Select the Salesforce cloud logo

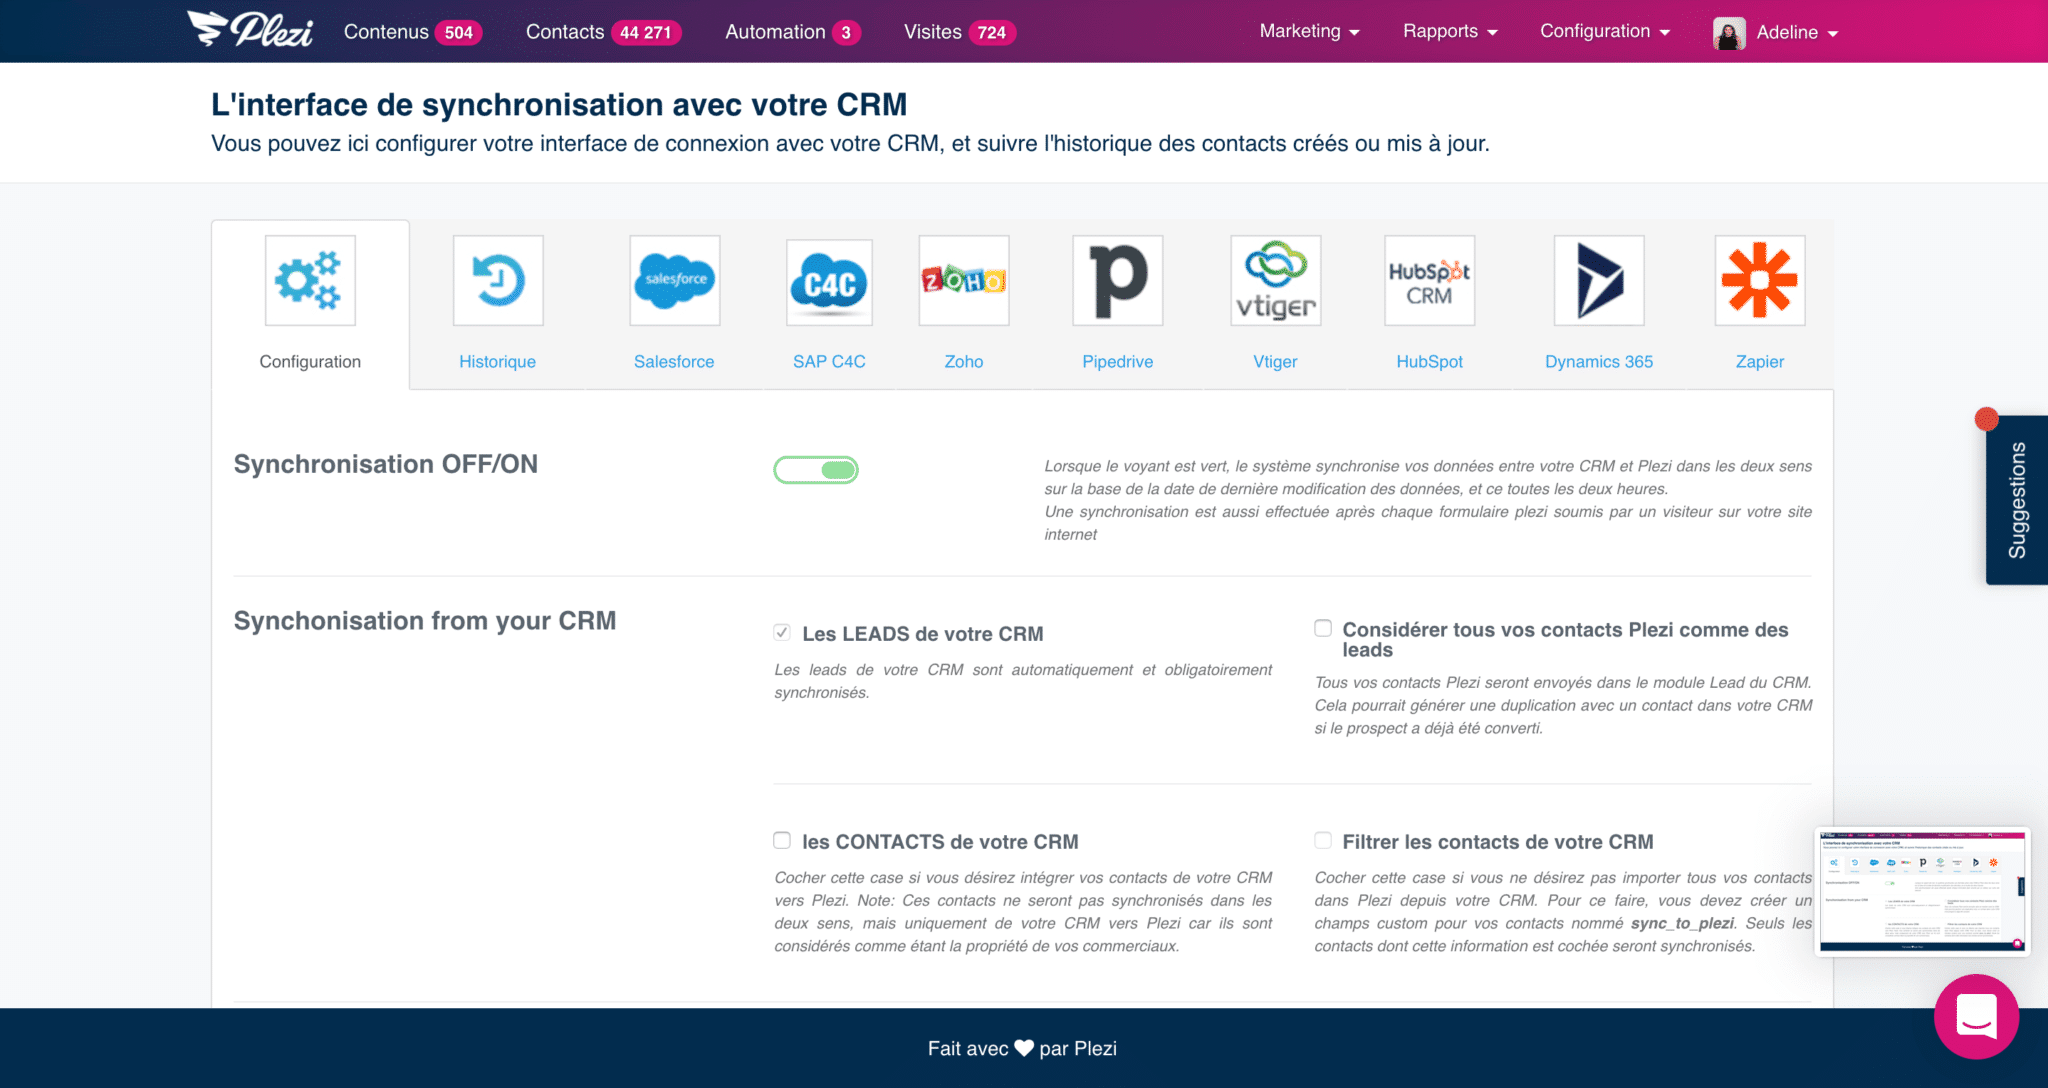(x=675, y=280)
